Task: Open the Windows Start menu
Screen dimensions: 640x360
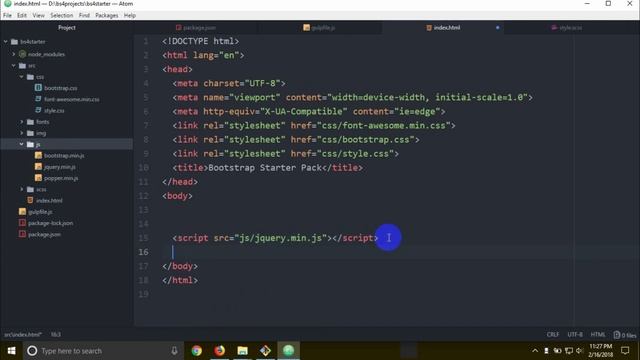Action: pos(11,351)
